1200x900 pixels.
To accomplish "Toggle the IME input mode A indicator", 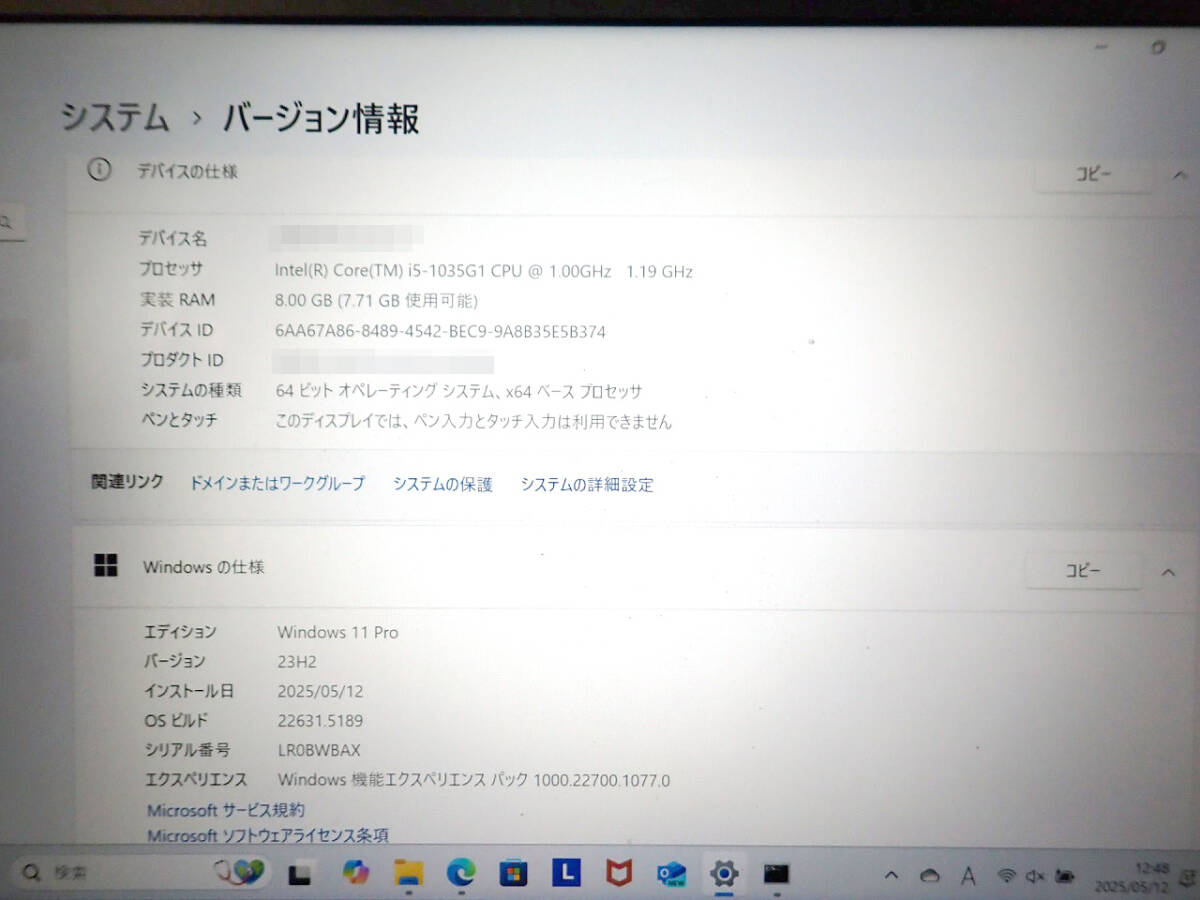I will [x=967, y=876].
